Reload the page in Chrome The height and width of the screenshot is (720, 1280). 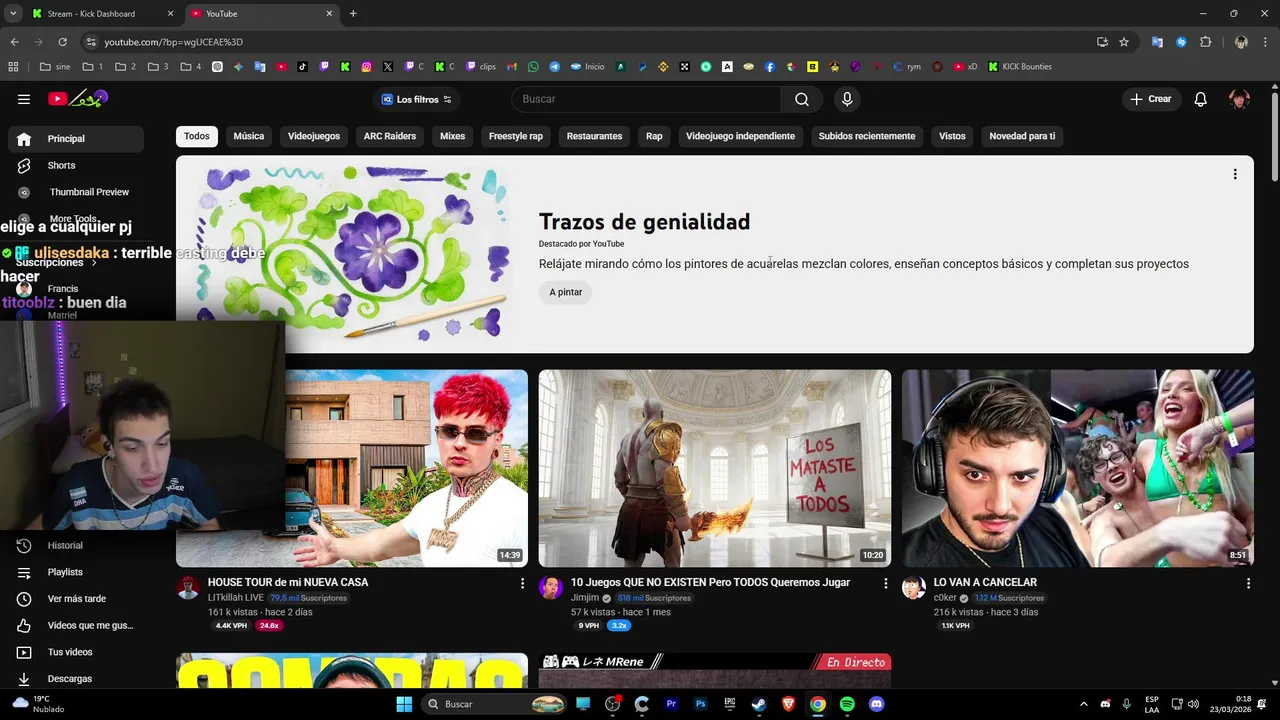coord(62,42)
